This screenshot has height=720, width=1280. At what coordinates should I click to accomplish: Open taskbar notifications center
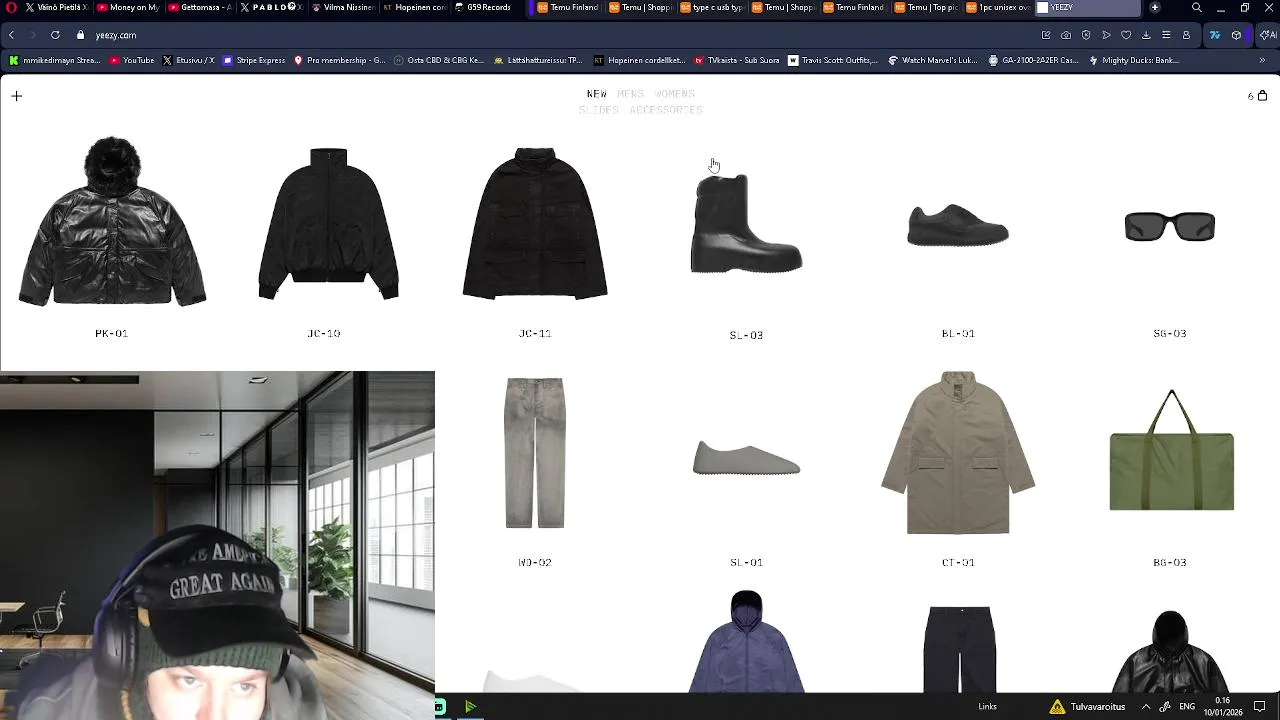pos(1260,706)
